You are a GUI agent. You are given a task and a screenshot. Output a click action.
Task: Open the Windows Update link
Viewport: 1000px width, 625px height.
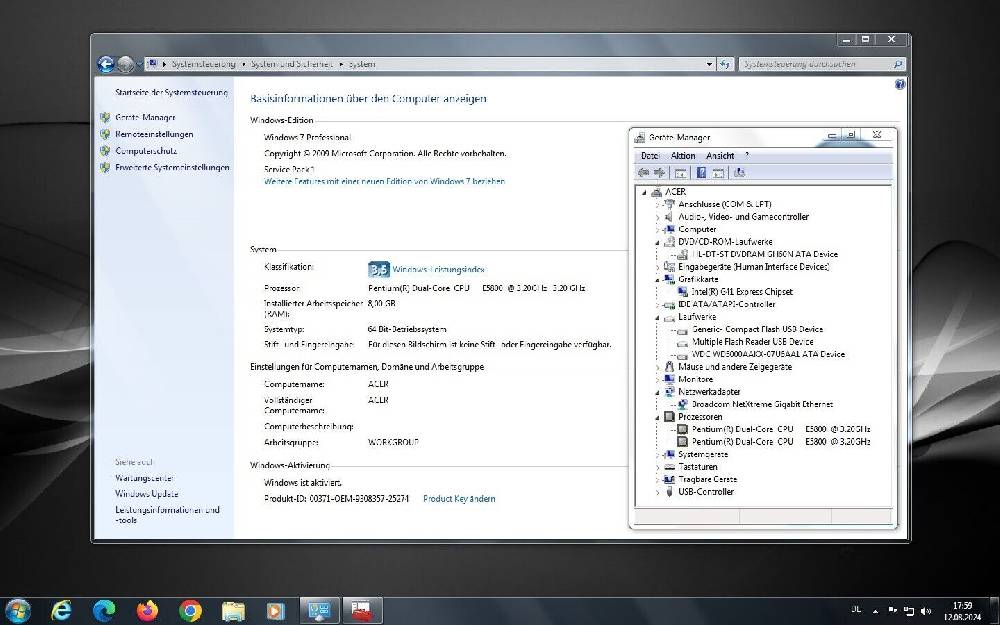point(147,494)
